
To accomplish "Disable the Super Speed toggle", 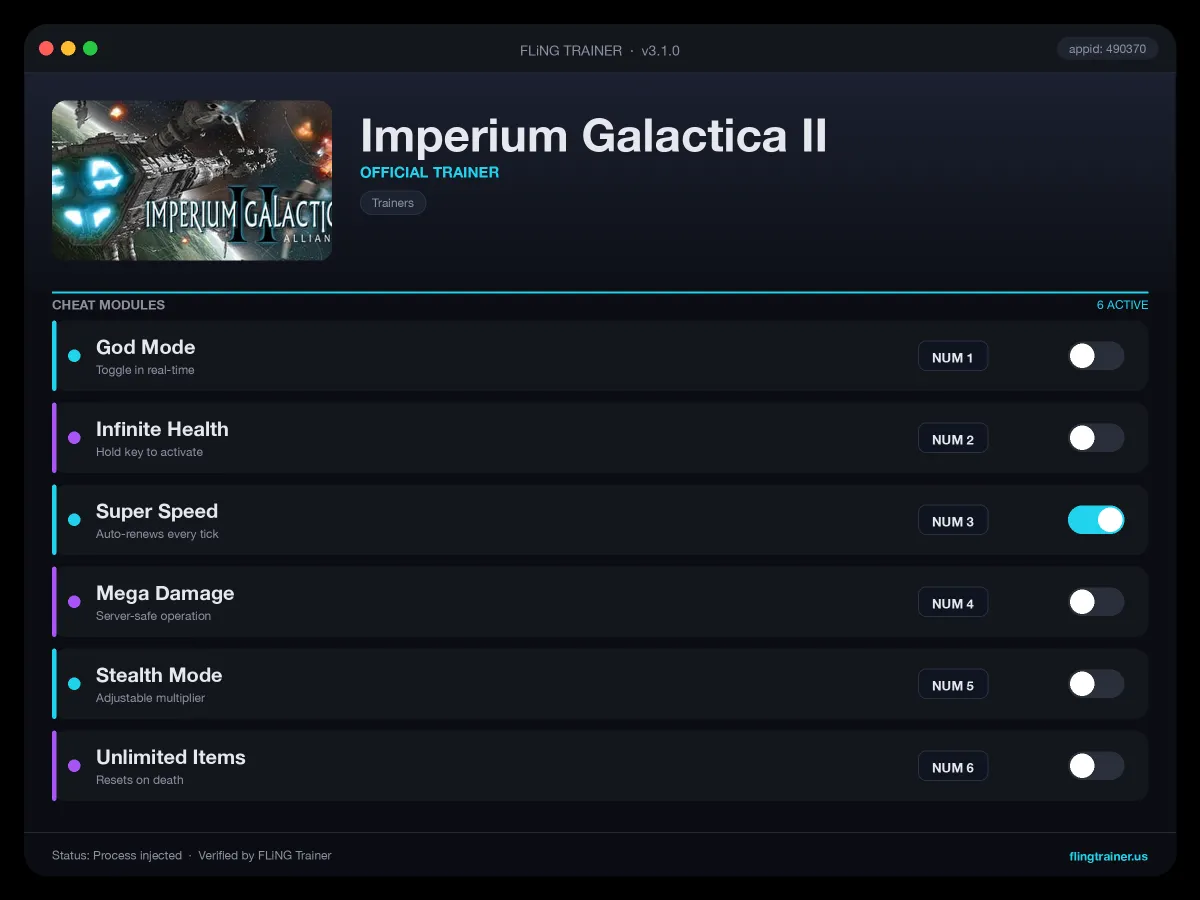I will tap(1096, 520).
